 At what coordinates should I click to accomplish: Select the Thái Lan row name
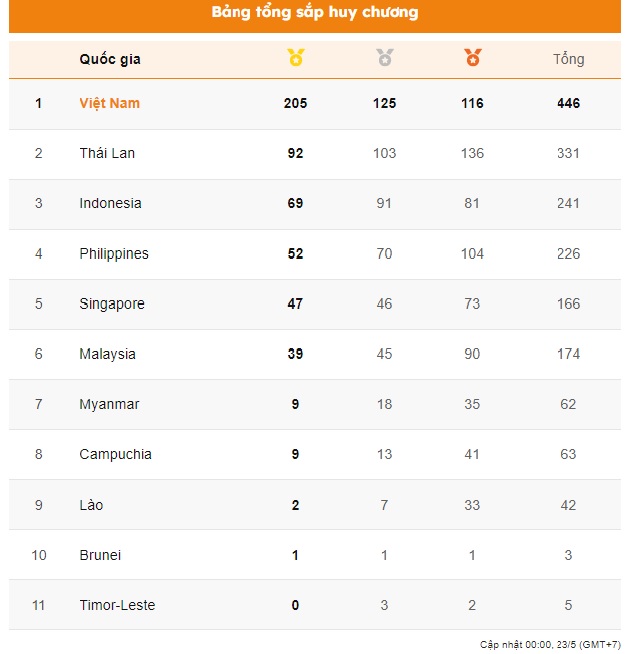tap(107, 153)
